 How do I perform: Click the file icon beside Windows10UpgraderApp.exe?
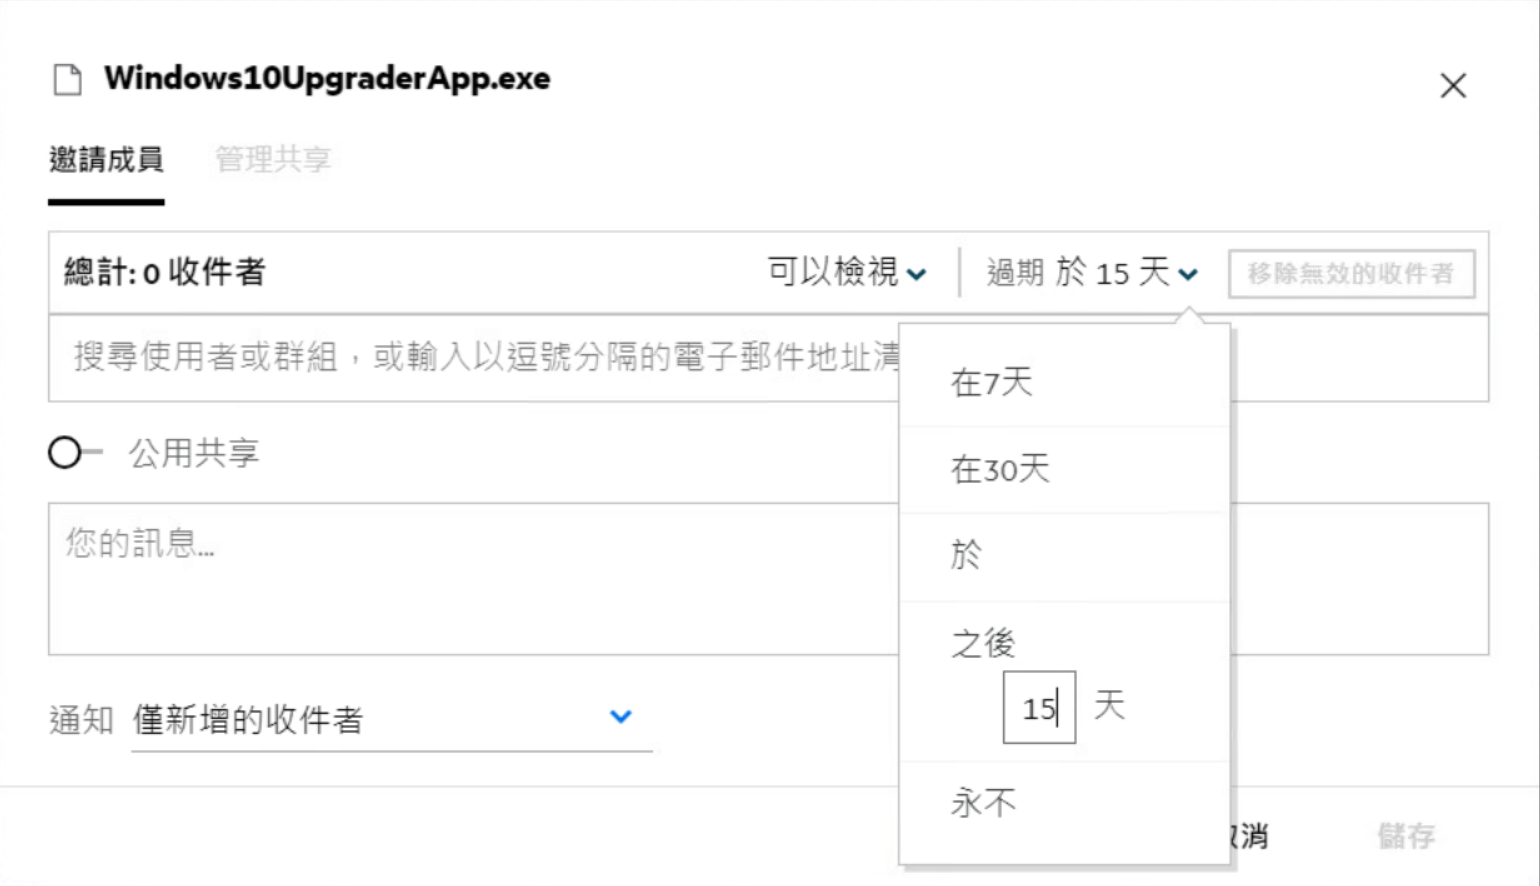tap(67, 79)
